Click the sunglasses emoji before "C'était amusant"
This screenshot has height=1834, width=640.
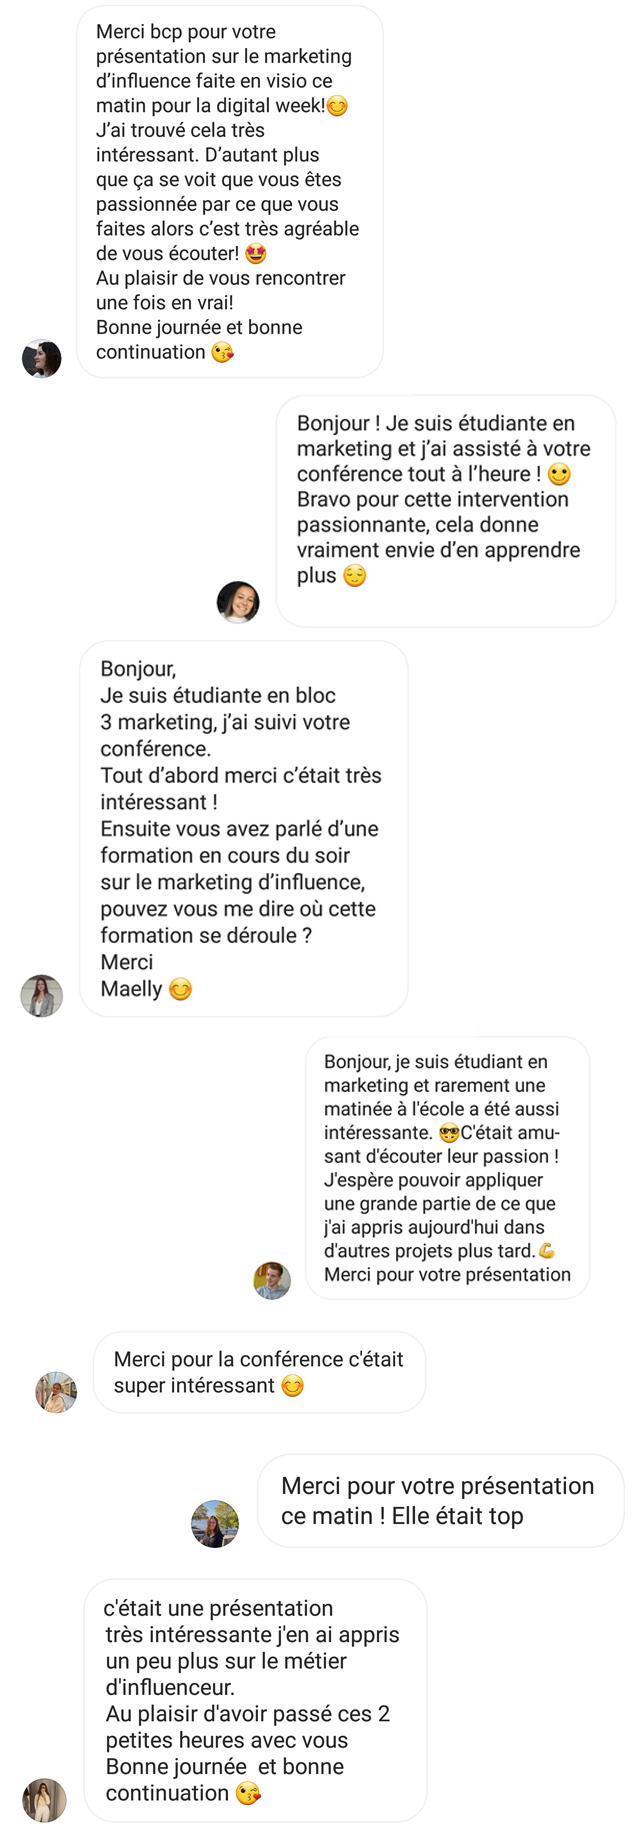[x=449, y=1134]
